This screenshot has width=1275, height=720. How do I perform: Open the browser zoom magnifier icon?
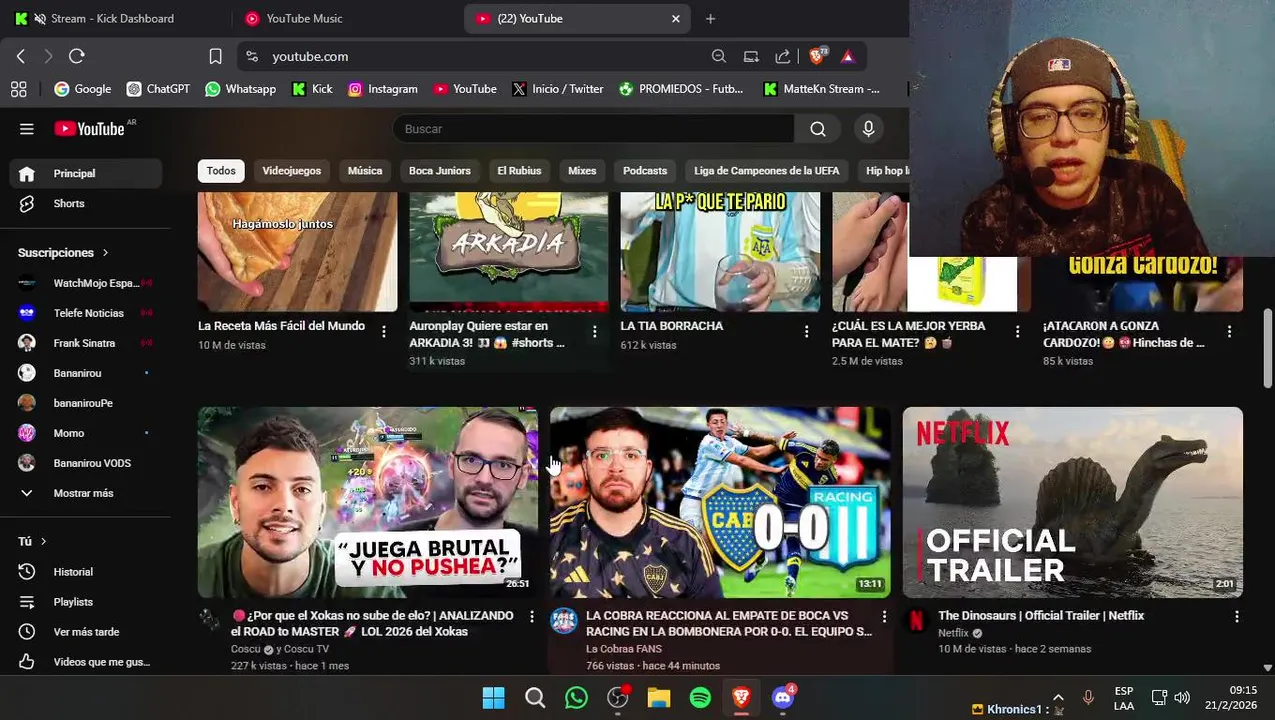(719, 56)
